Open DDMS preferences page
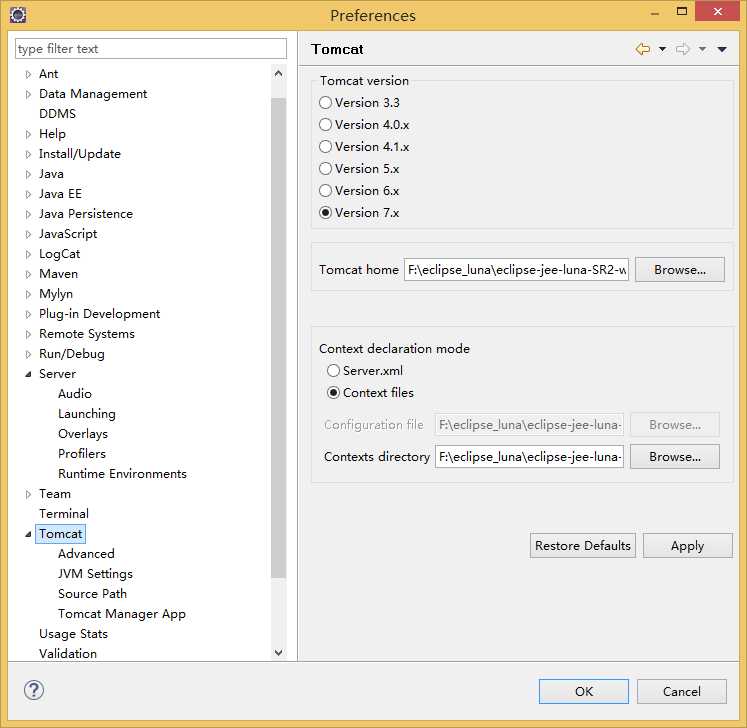Screen dimensions: 747x728 (57, 114)
